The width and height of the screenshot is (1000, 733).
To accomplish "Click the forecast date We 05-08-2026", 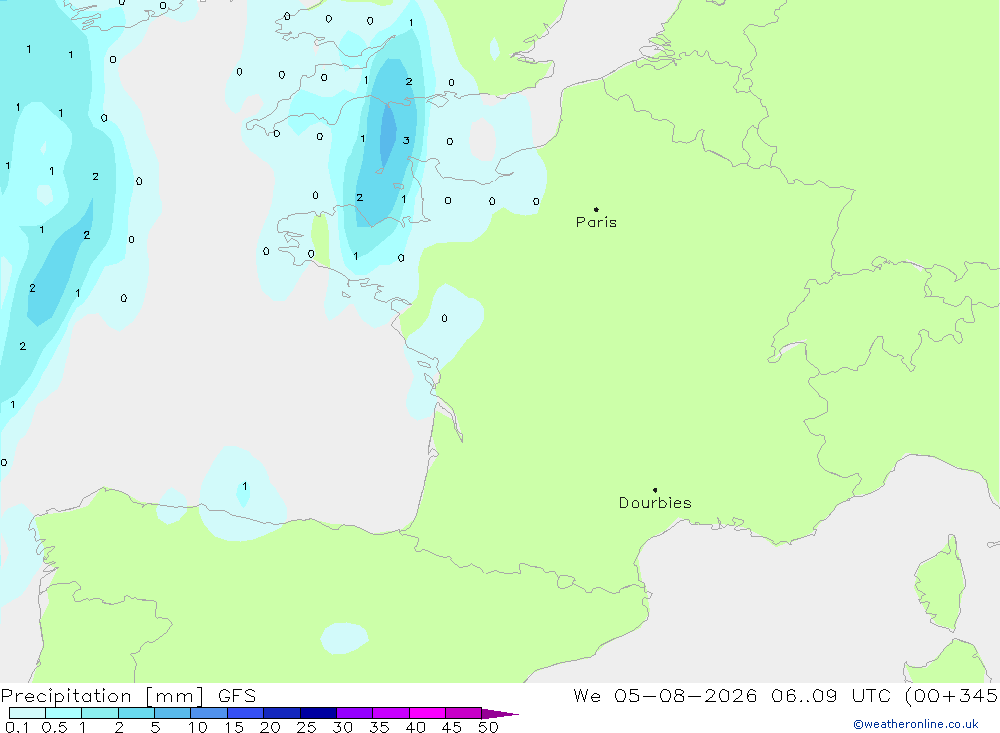I will 665,696.
